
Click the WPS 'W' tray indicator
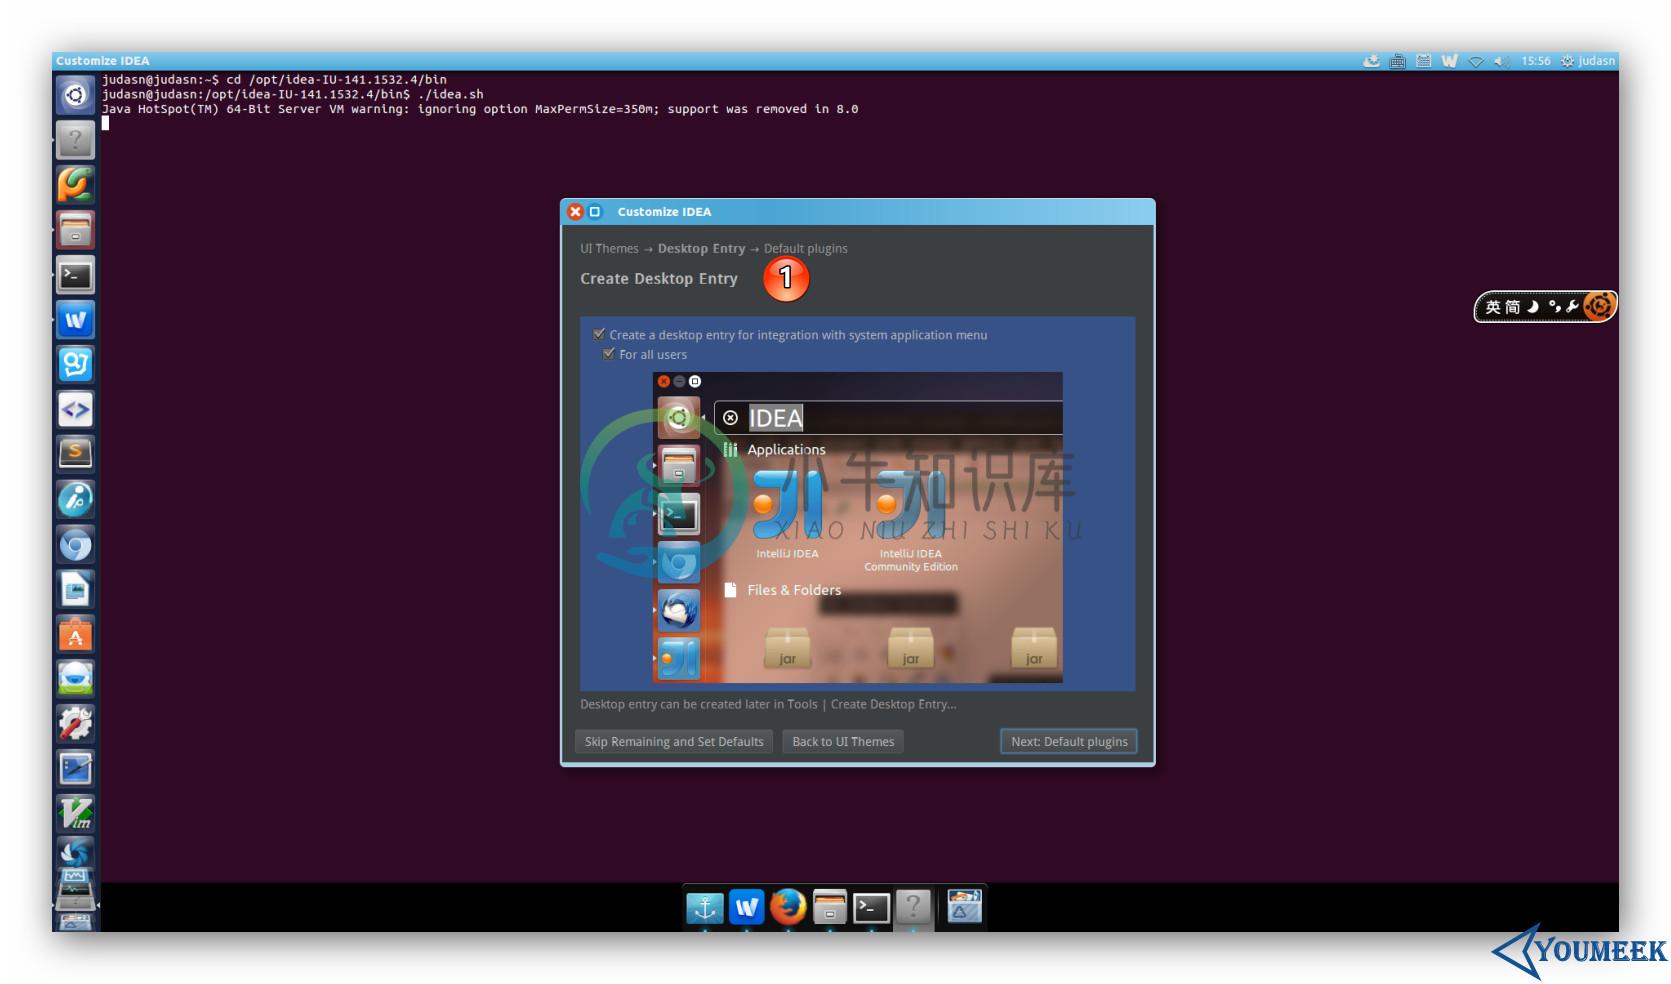(1449, 61)
